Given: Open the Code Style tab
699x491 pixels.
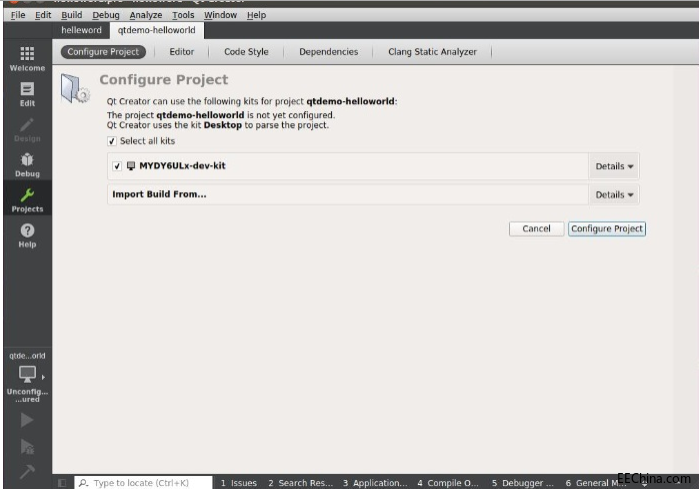Looking at the screenshot, I should (x=246, y=52).
